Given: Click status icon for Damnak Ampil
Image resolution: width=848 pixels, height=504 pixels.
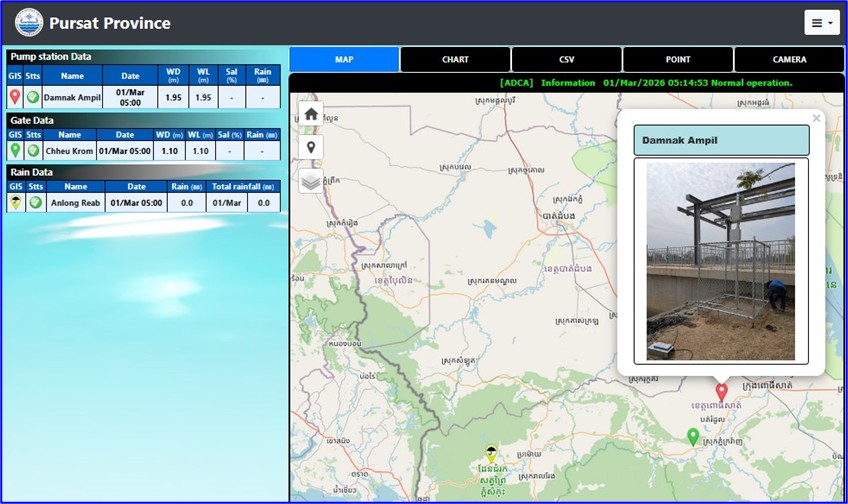Looking at the screenshot, I should 33,97.
